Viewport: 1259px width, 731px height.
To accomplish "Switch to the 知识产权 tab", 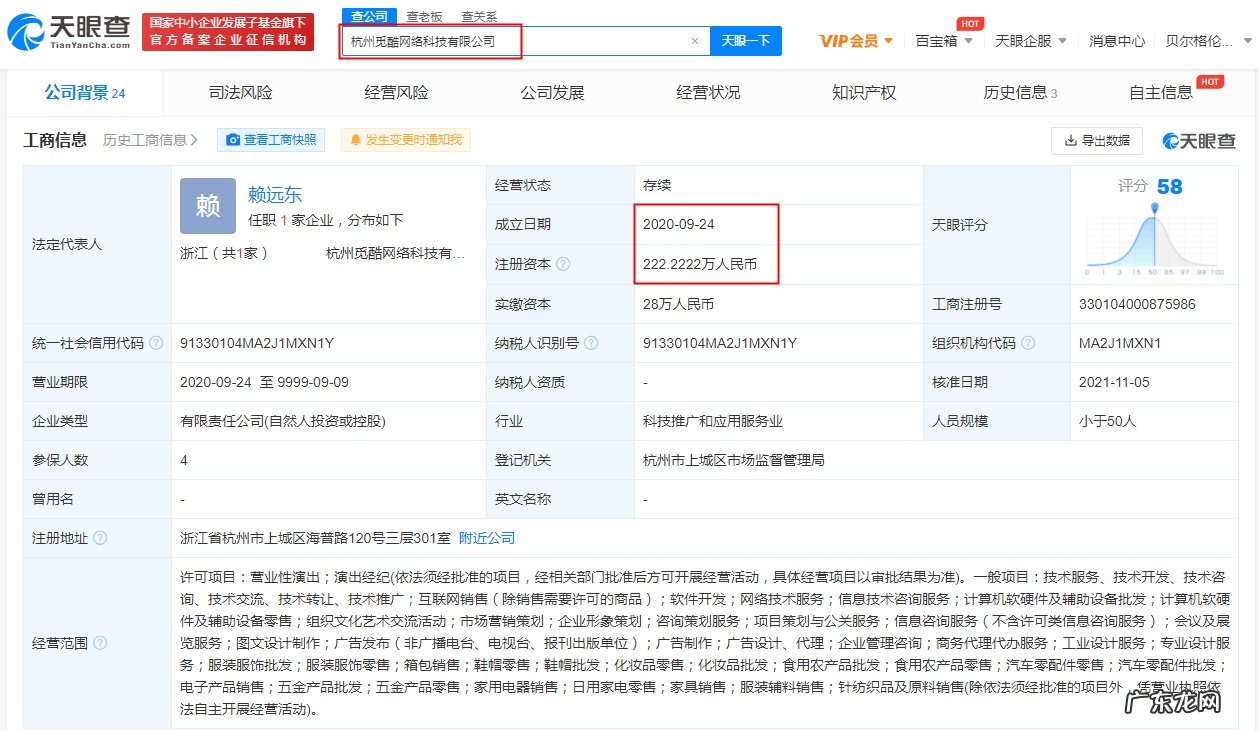I will point(861,91).
